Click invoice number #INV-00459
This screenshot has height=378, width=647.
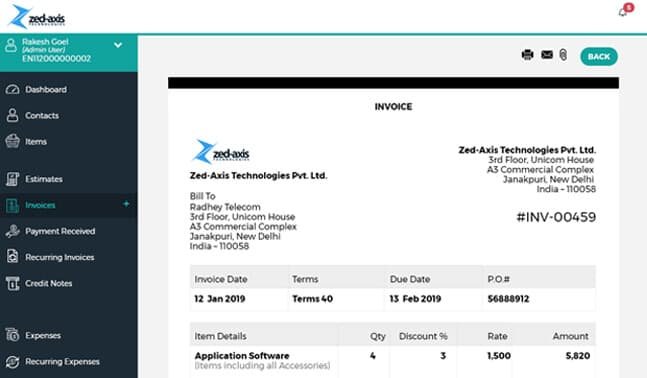click(x=556, y=217)
